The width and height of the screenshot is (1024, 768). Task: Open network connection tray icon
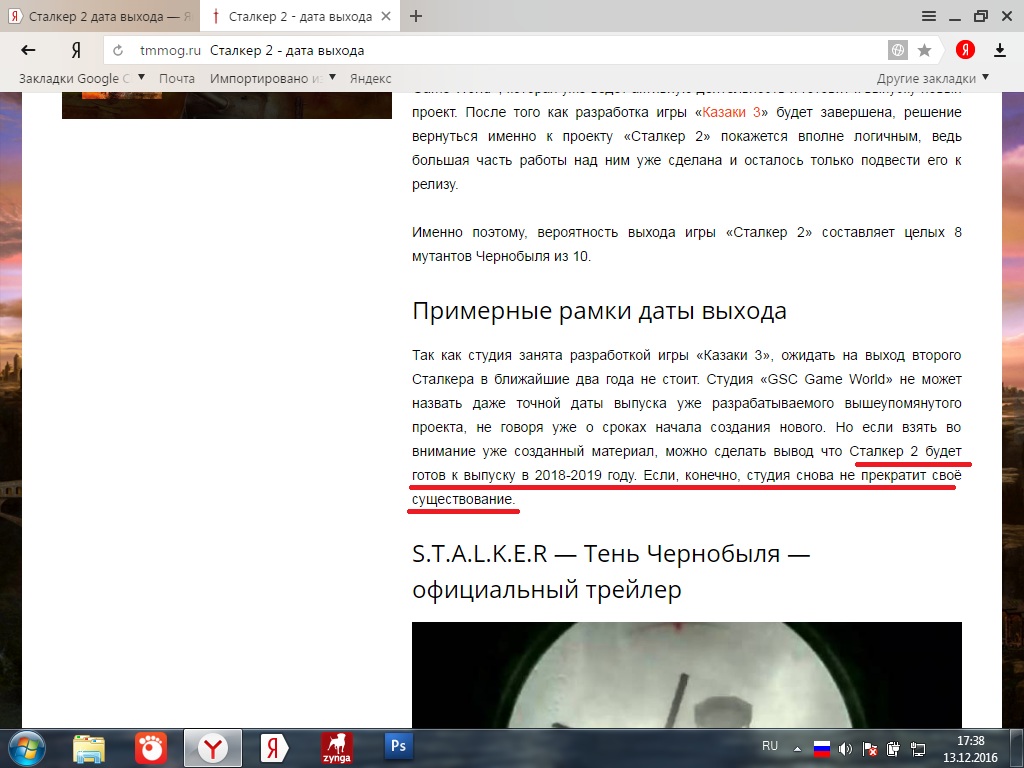click(918, 749)
